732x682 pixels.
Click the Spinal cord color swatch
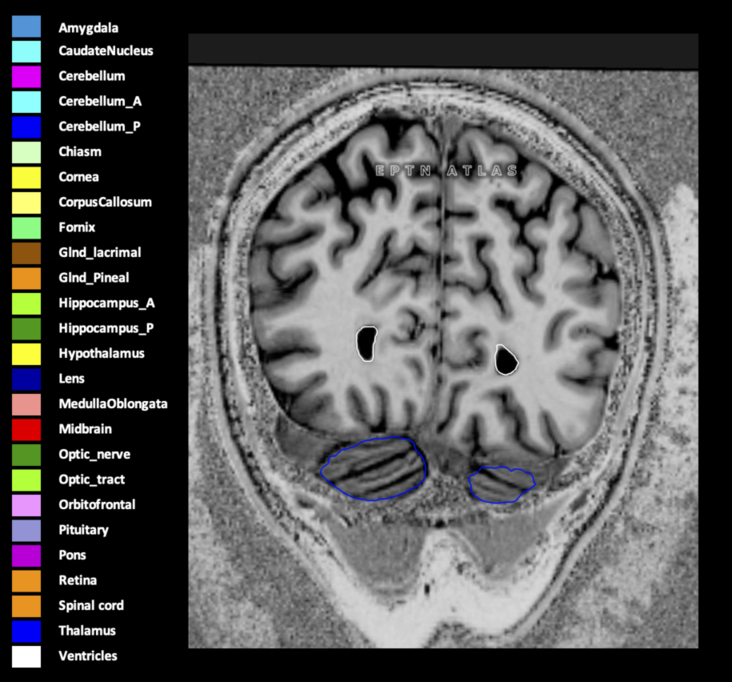(x=26, y=606)
